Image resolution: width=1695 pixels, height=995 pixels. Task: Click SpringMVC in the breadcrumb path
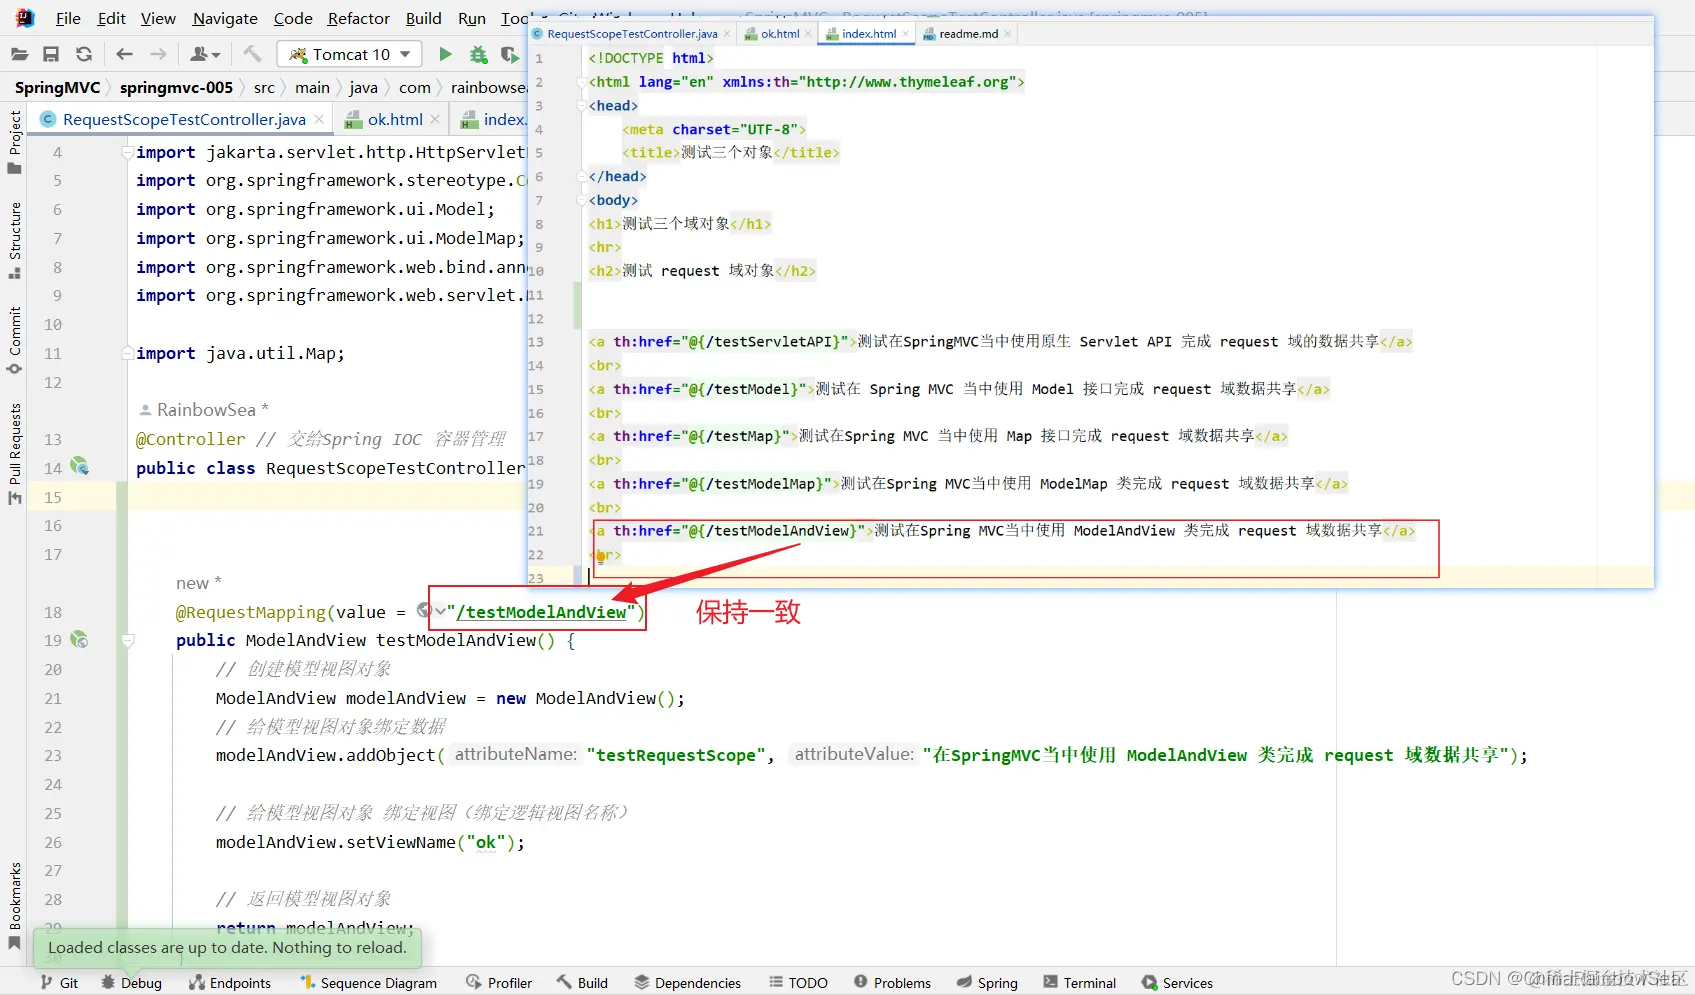(x=58, y=87)
